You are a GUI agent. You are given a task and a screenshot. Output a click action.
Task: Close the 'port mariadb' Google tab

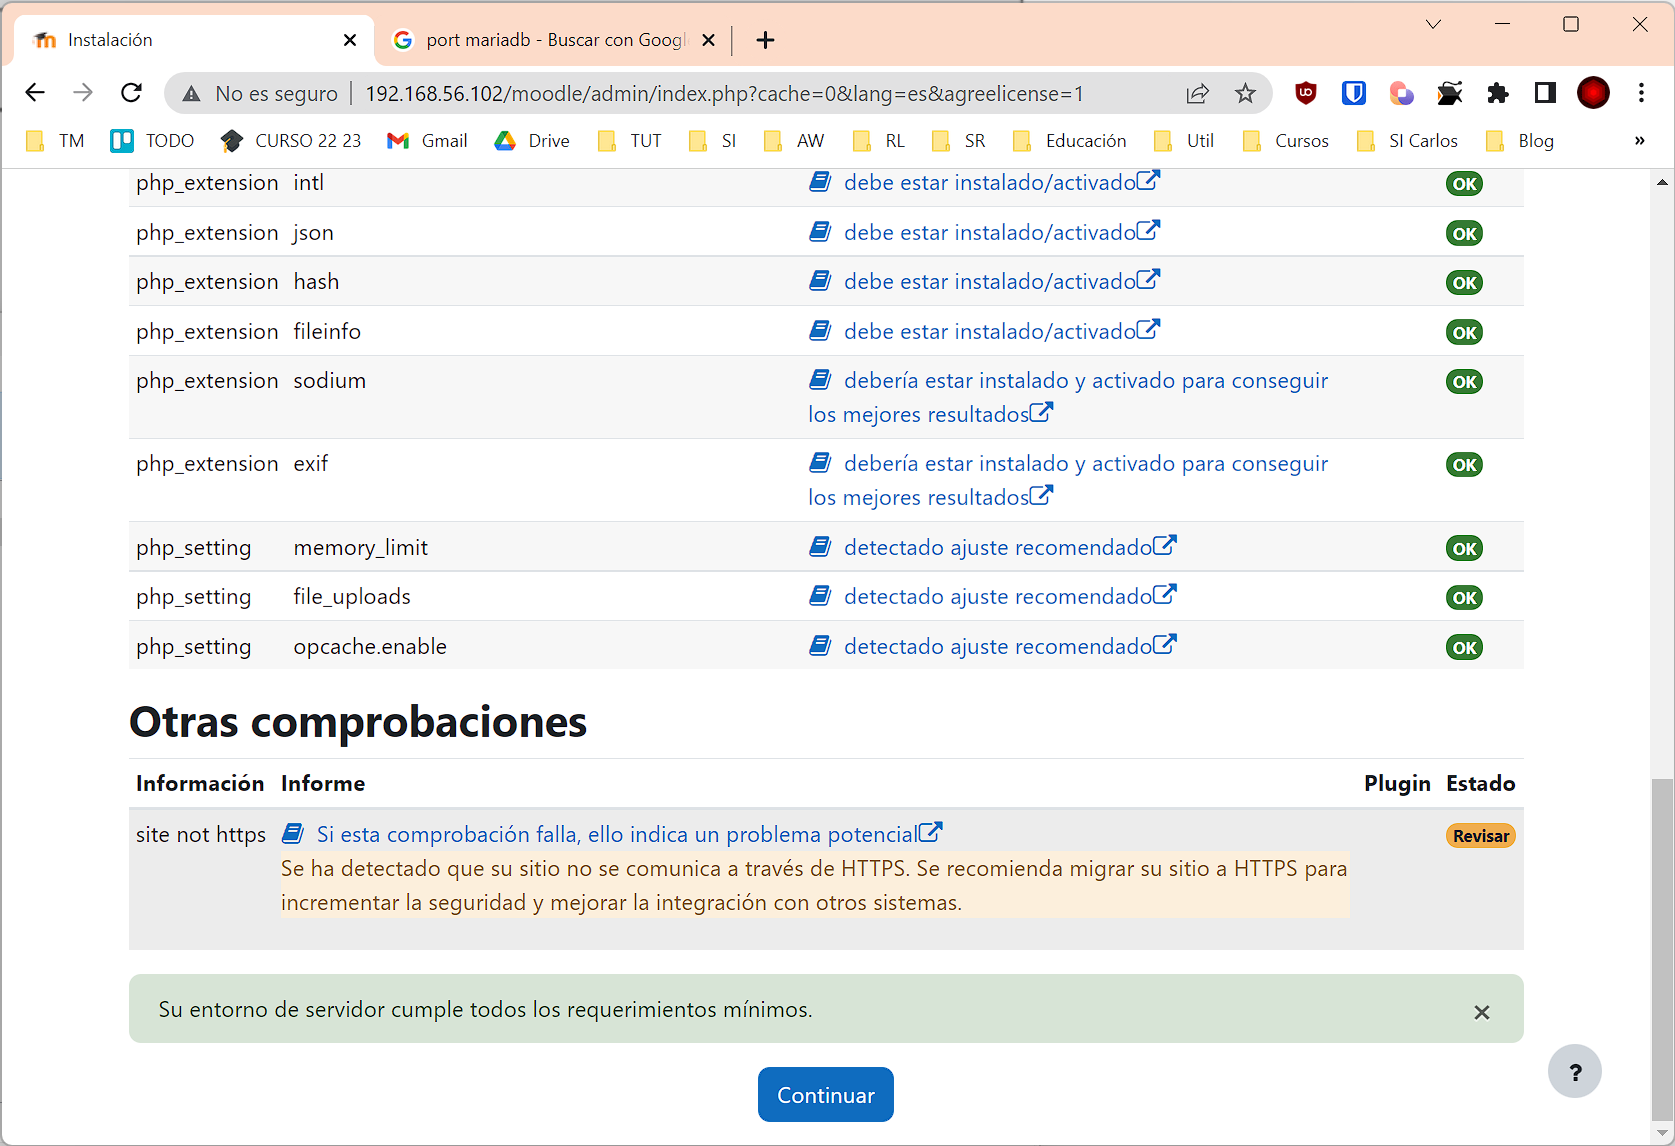[709, 40]
